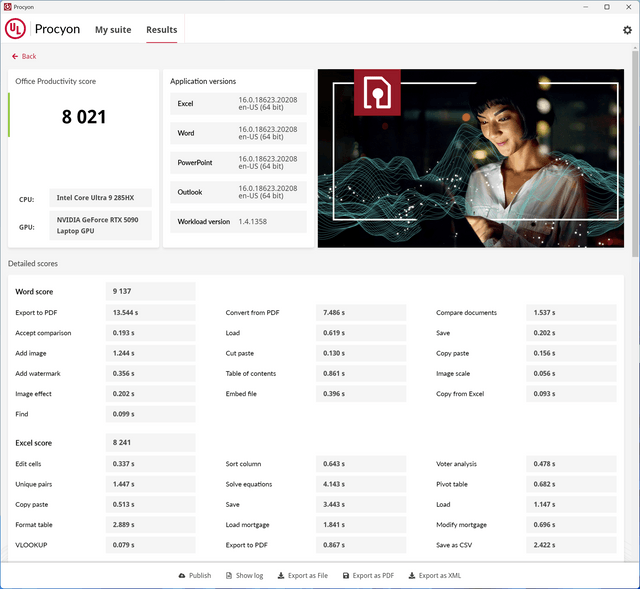The height and width of the screenshot is (589, 640).
Task: Click the red document badge on banner
Action: point(377,93)
